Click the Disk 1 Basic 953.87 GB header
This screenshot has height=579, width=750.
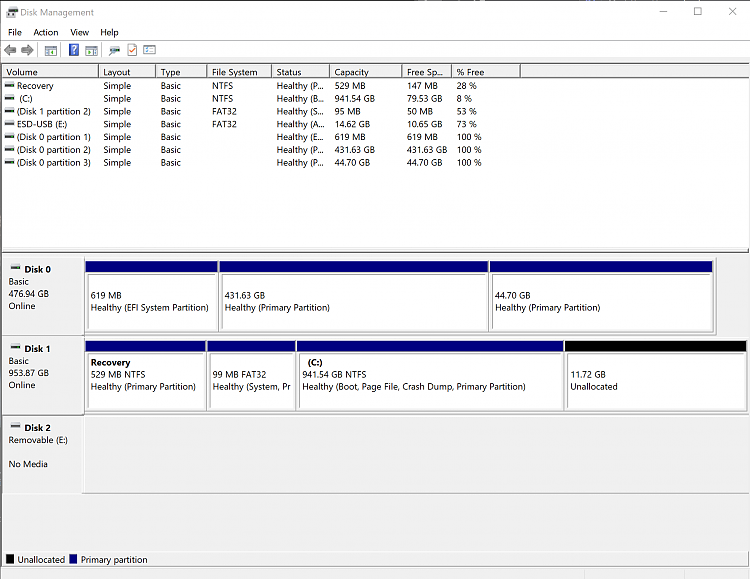click(x=43, y=375)
